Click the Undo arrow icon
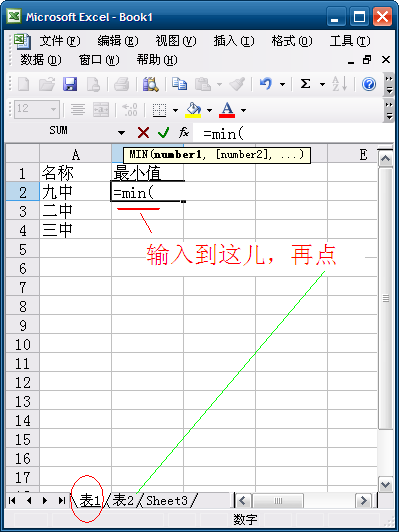 coord(265,84)
